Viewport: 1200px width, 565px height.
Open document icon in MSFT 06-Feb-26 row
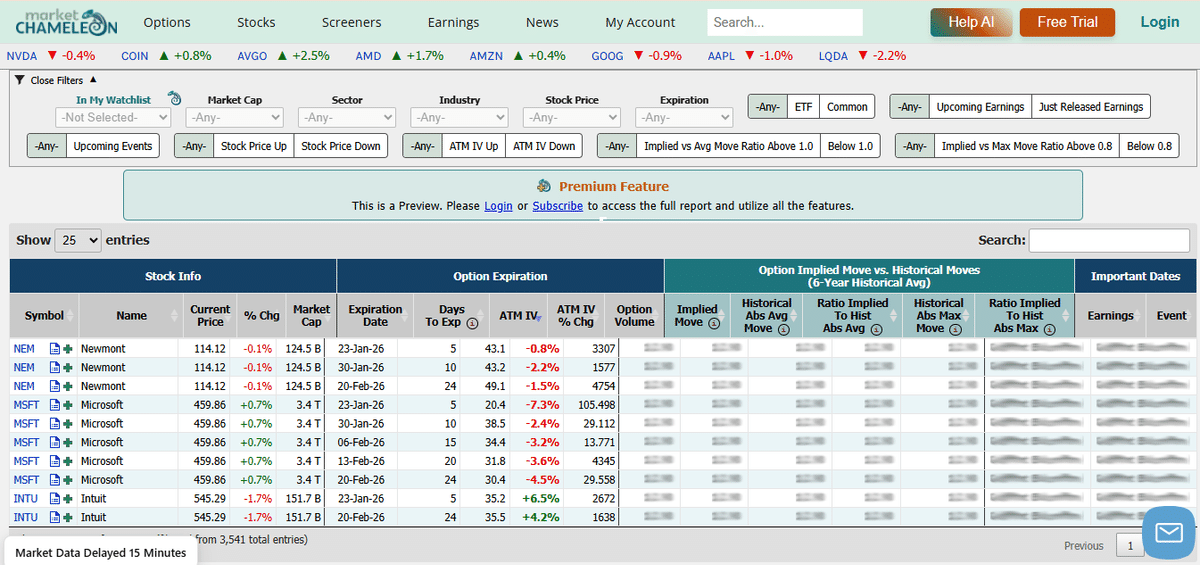pyautogui.click(x=55, y=442)
